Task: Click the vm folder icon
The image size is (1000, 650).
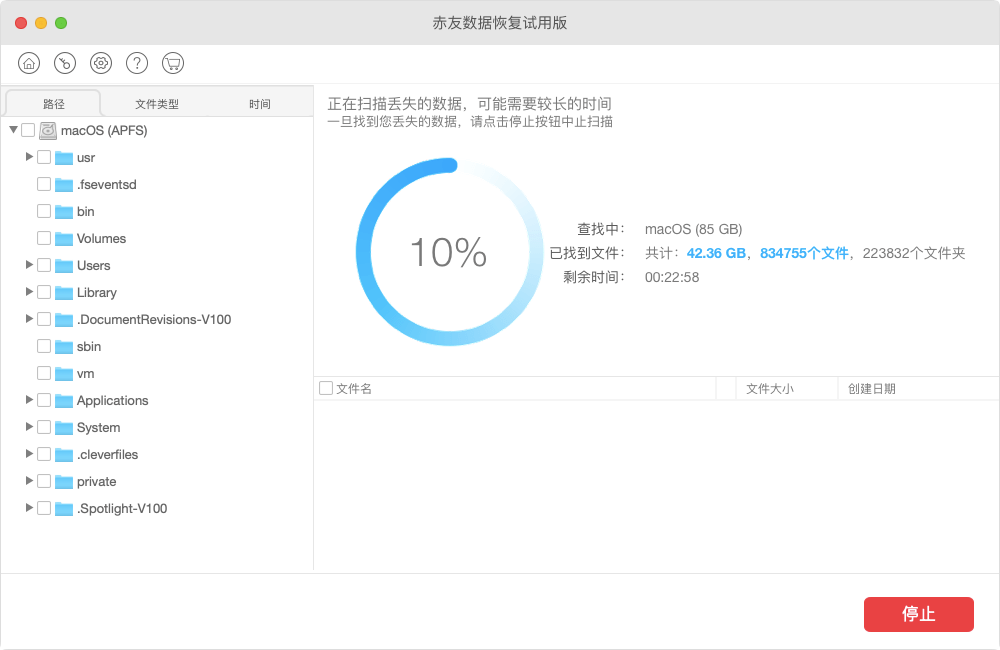Action: click(x=64, y=374)
